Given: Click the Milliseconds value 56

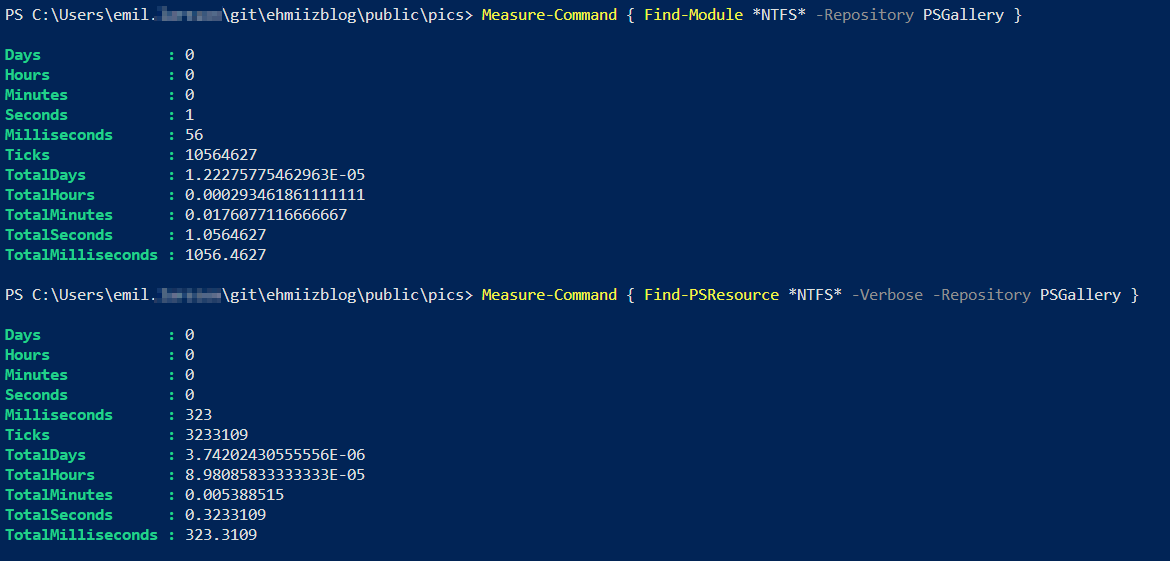Looking at the screenshot, I should (x=194, y=135).
